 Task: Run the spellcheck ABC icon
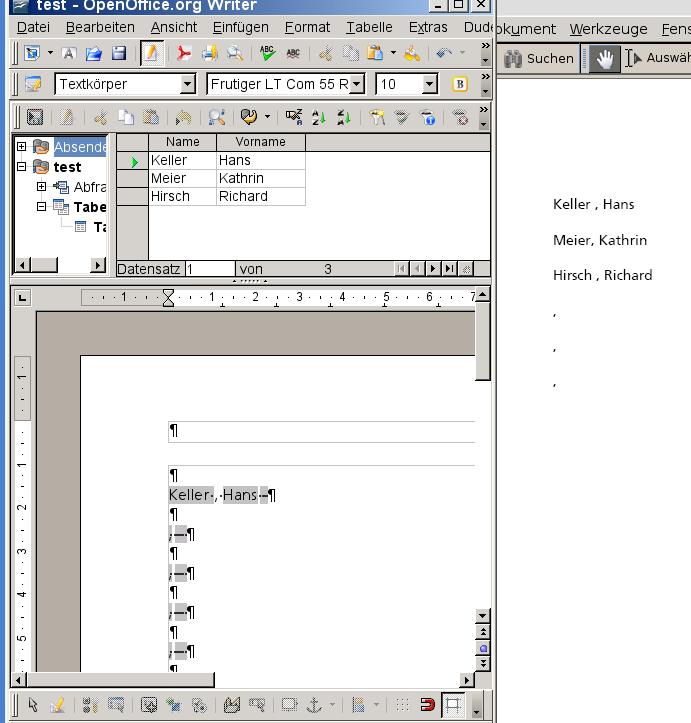[267, 54]
